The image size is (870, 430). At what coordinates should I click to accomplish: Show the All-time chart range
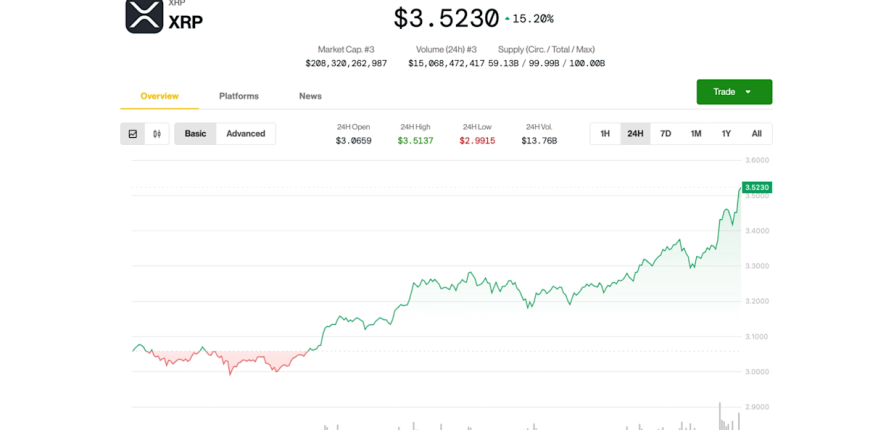click(757, 134)
